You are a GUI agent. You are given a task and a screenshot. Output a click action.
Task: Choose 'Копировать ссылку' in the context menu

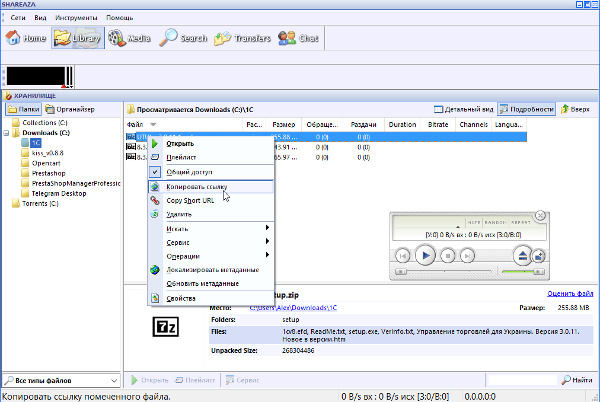click(196, 186)
